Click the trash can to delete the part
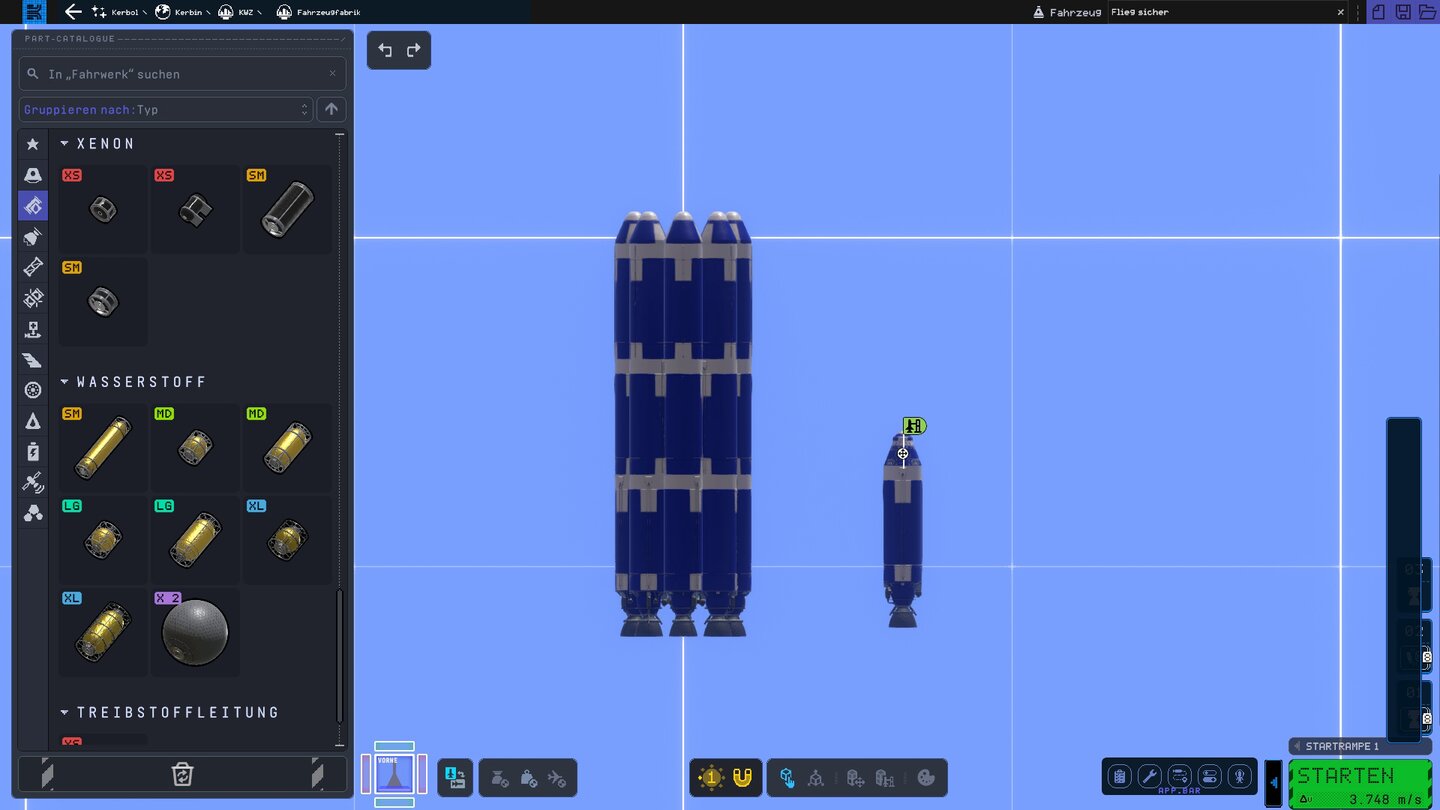 point(182,774)
